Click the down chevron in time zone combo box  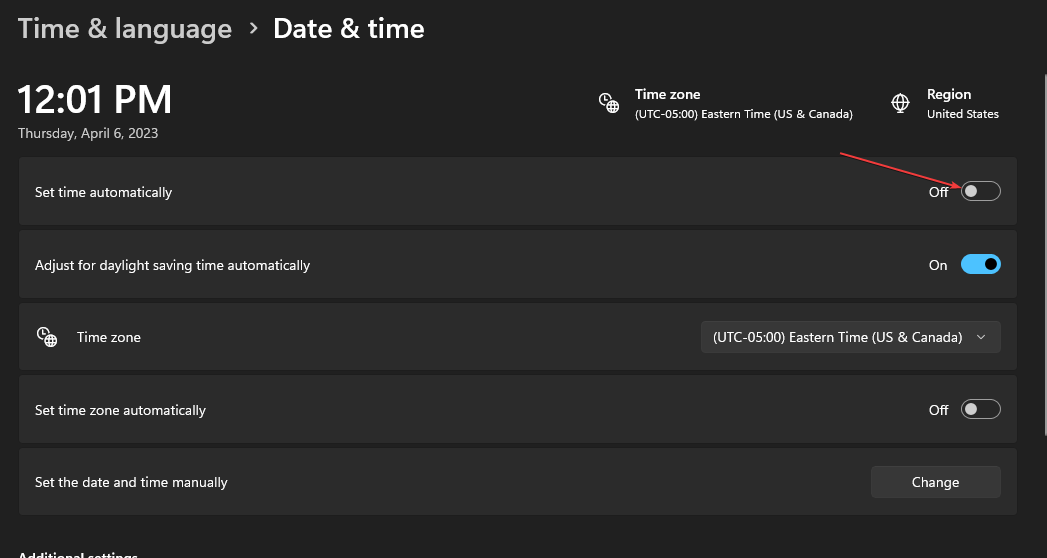[981, 338]
